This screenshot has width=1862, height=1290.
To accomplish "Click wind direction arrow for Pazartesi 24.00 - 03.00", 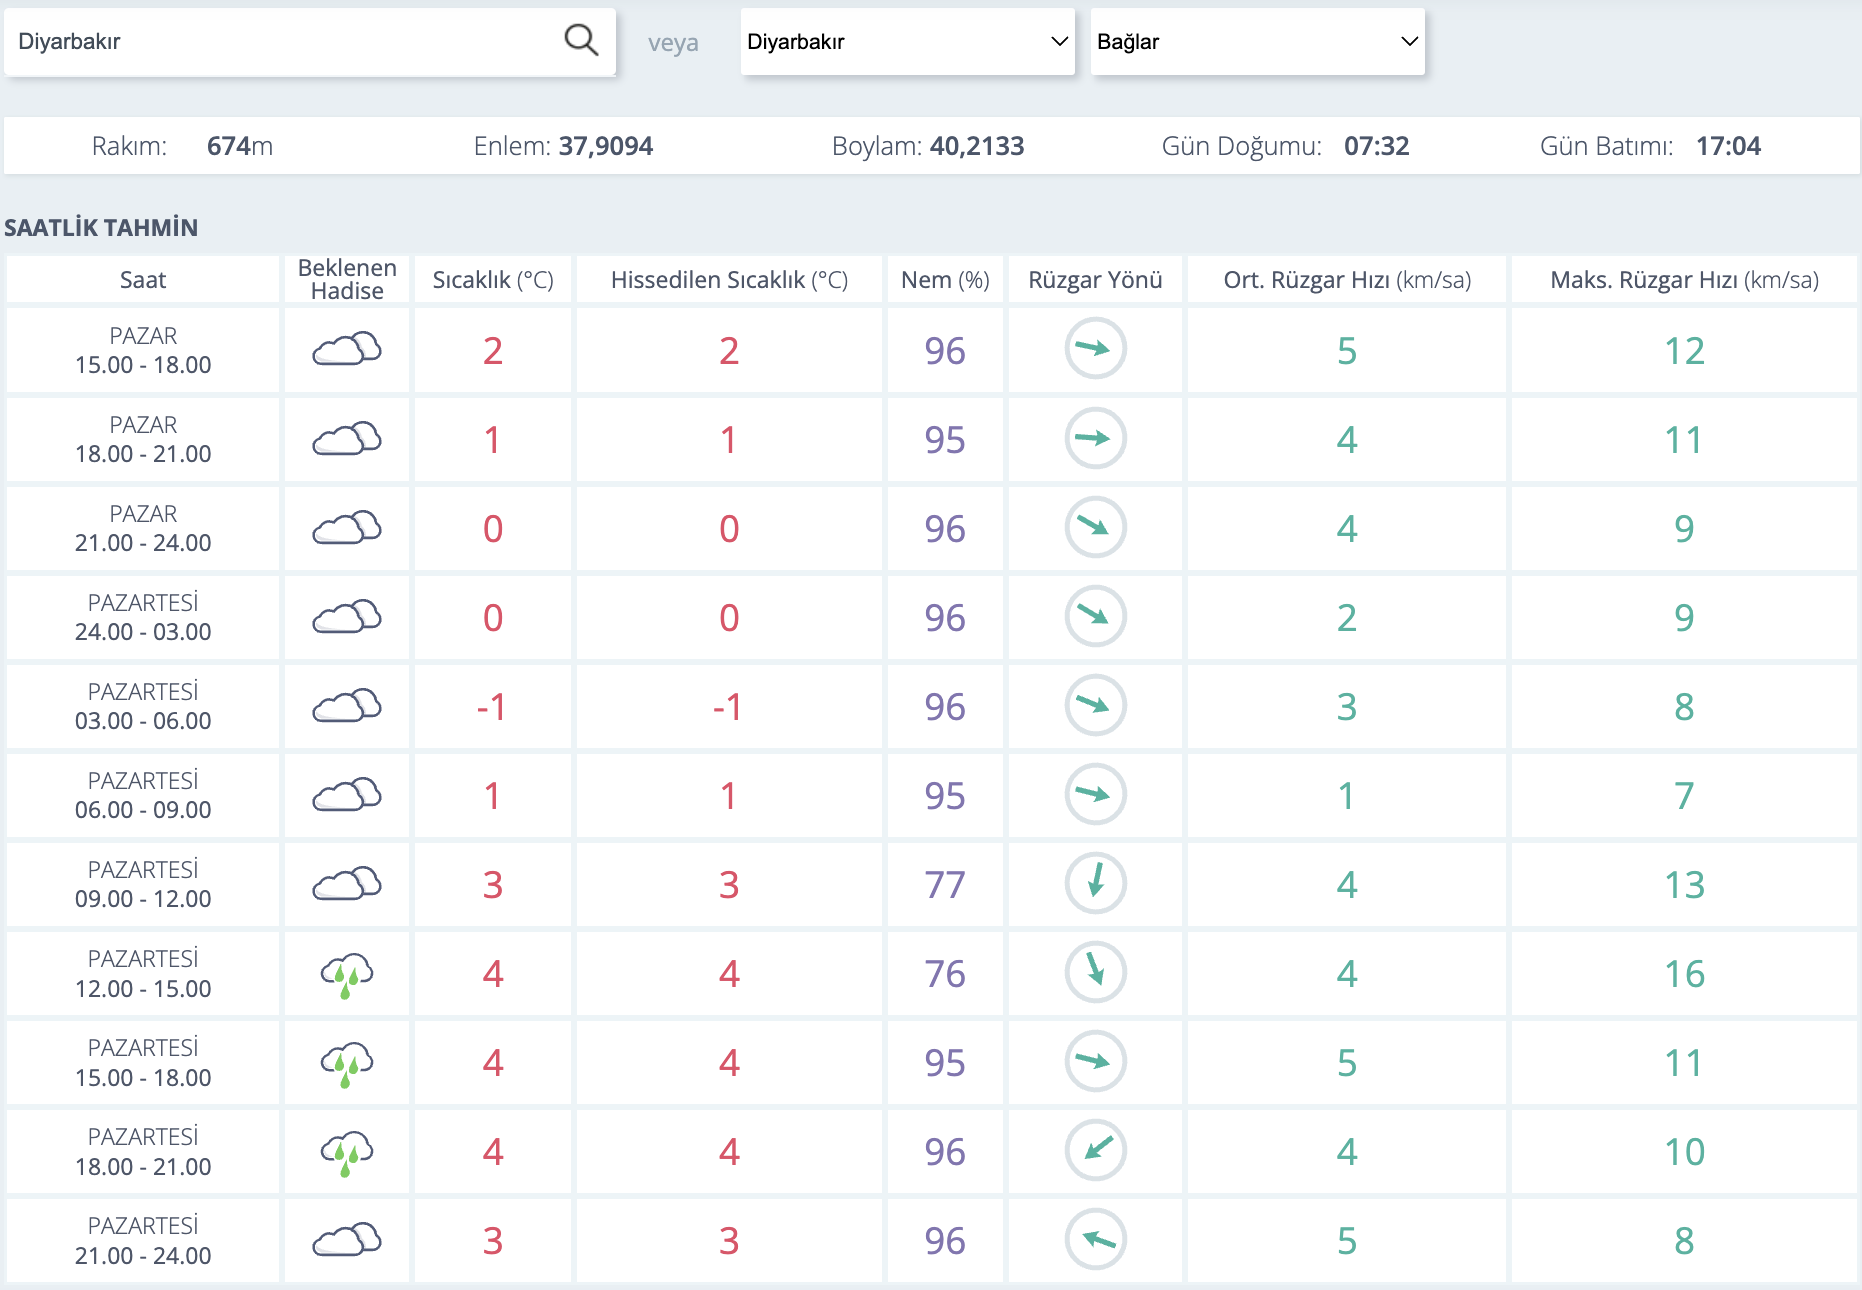I will 1095,616.
